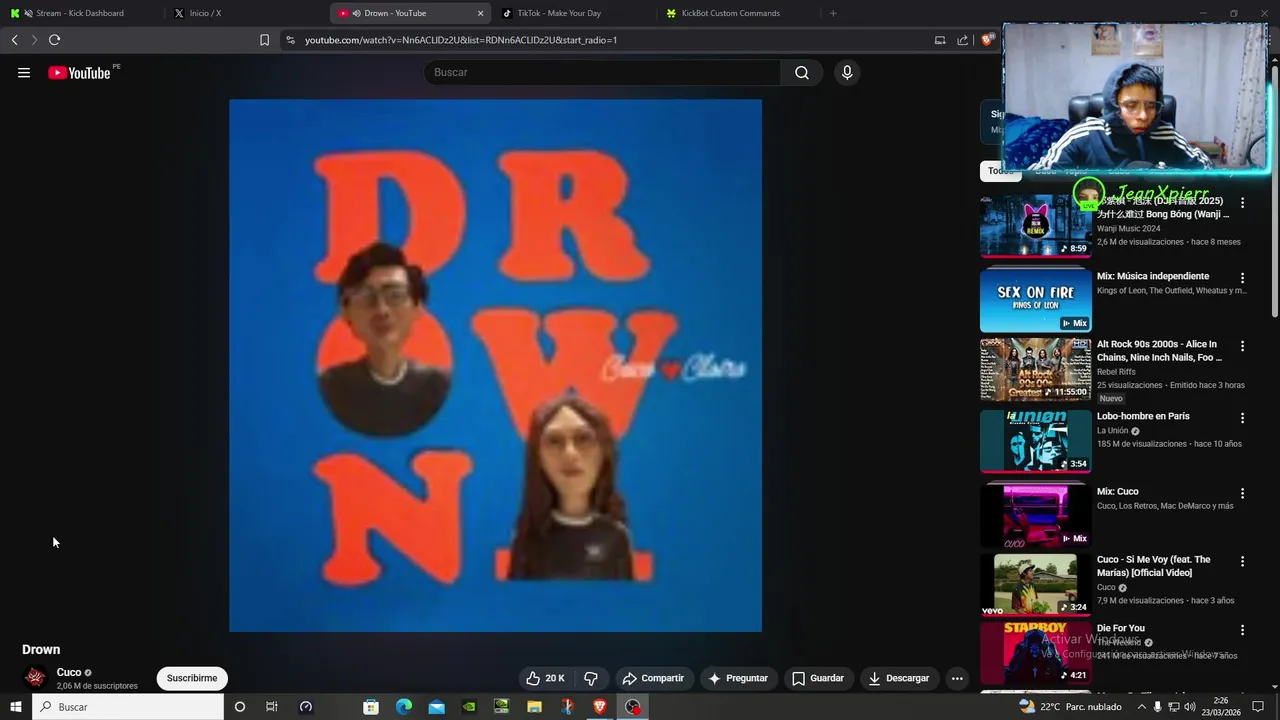Open Sex On Fire mix thumbnail
This screenshot has width=1280, height=720.
(x=1035, y=300)
